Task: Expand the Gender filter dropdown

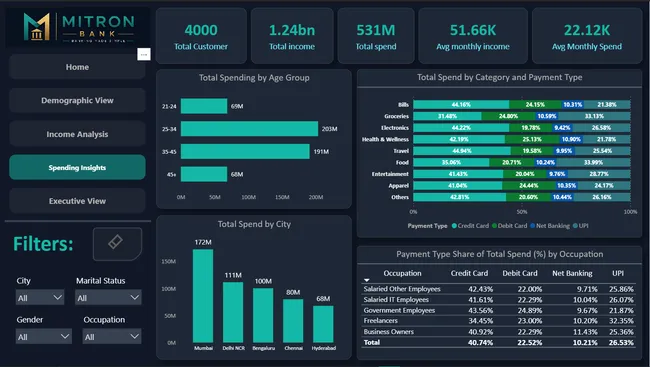Action: (x=44, y=336)
